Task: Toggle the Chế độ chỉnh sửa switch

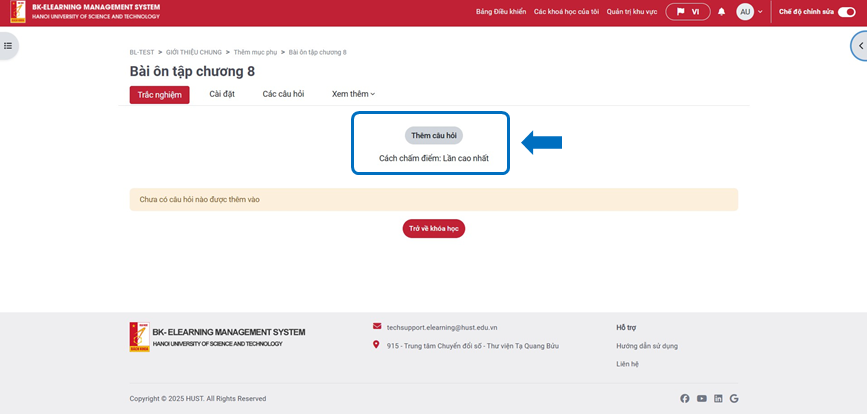Action: [x=847, y=12]
